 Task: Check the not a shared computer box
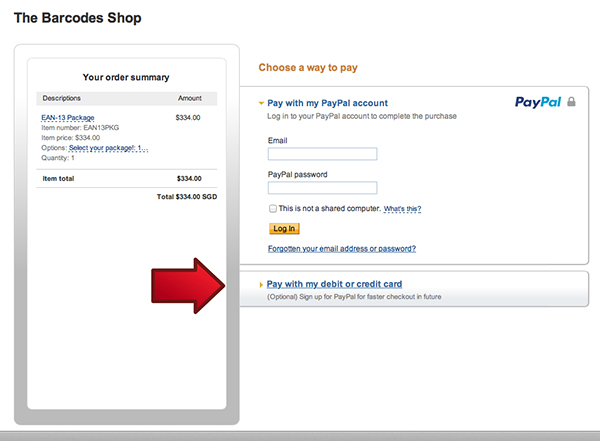(x=272, y=209)
